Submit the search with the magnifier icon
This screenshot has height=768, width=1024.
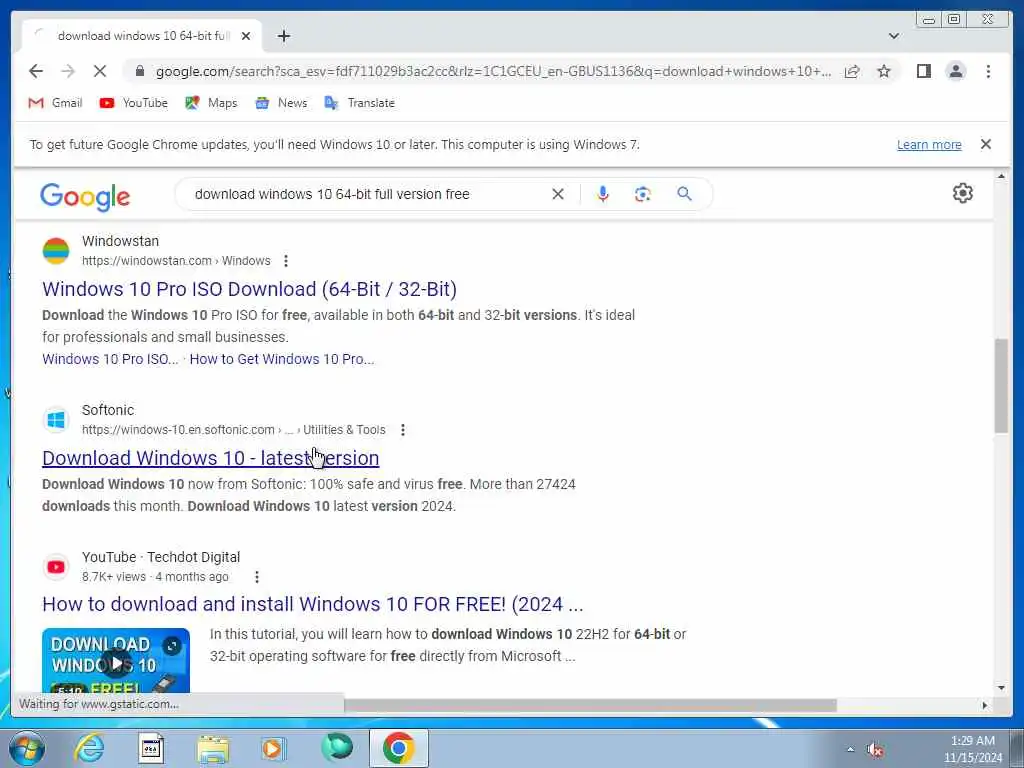(x=684, y=194)
